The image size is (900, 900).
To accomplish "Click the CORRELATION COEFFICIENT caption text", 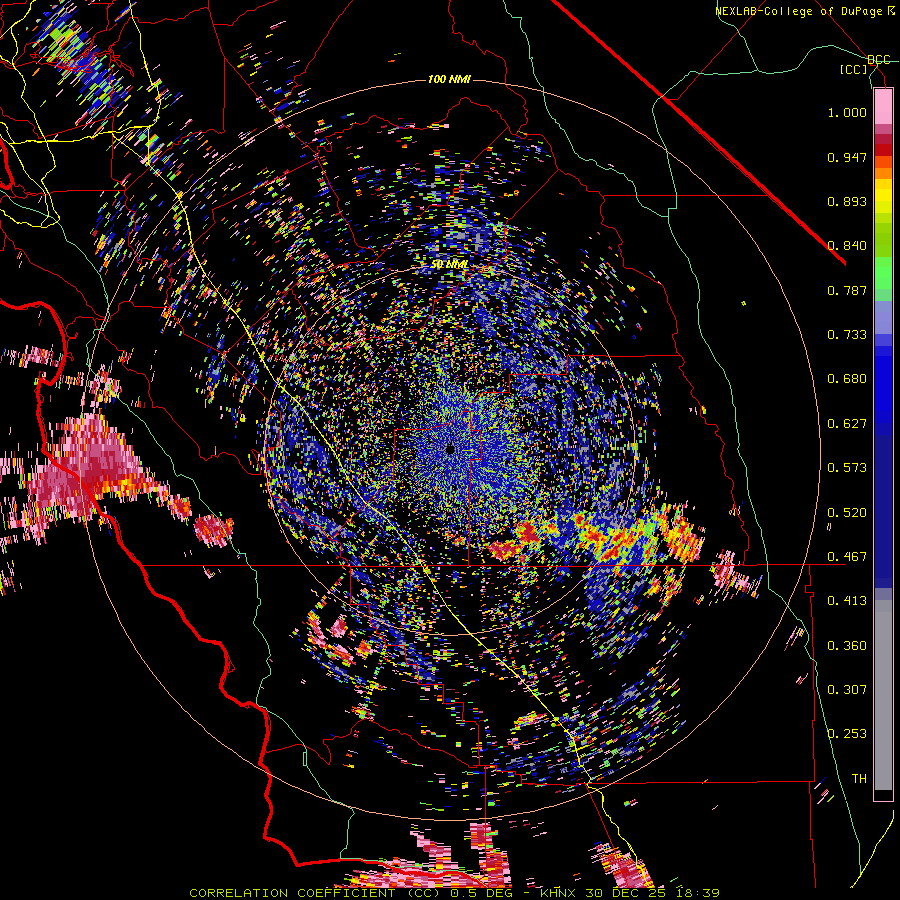I will 296,893.
